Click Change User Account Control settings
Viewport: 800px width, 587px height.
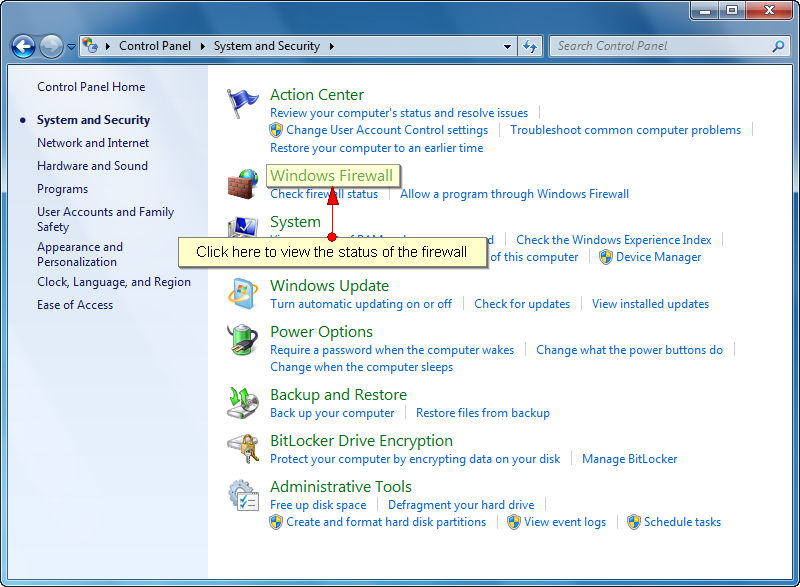[387, 130]
